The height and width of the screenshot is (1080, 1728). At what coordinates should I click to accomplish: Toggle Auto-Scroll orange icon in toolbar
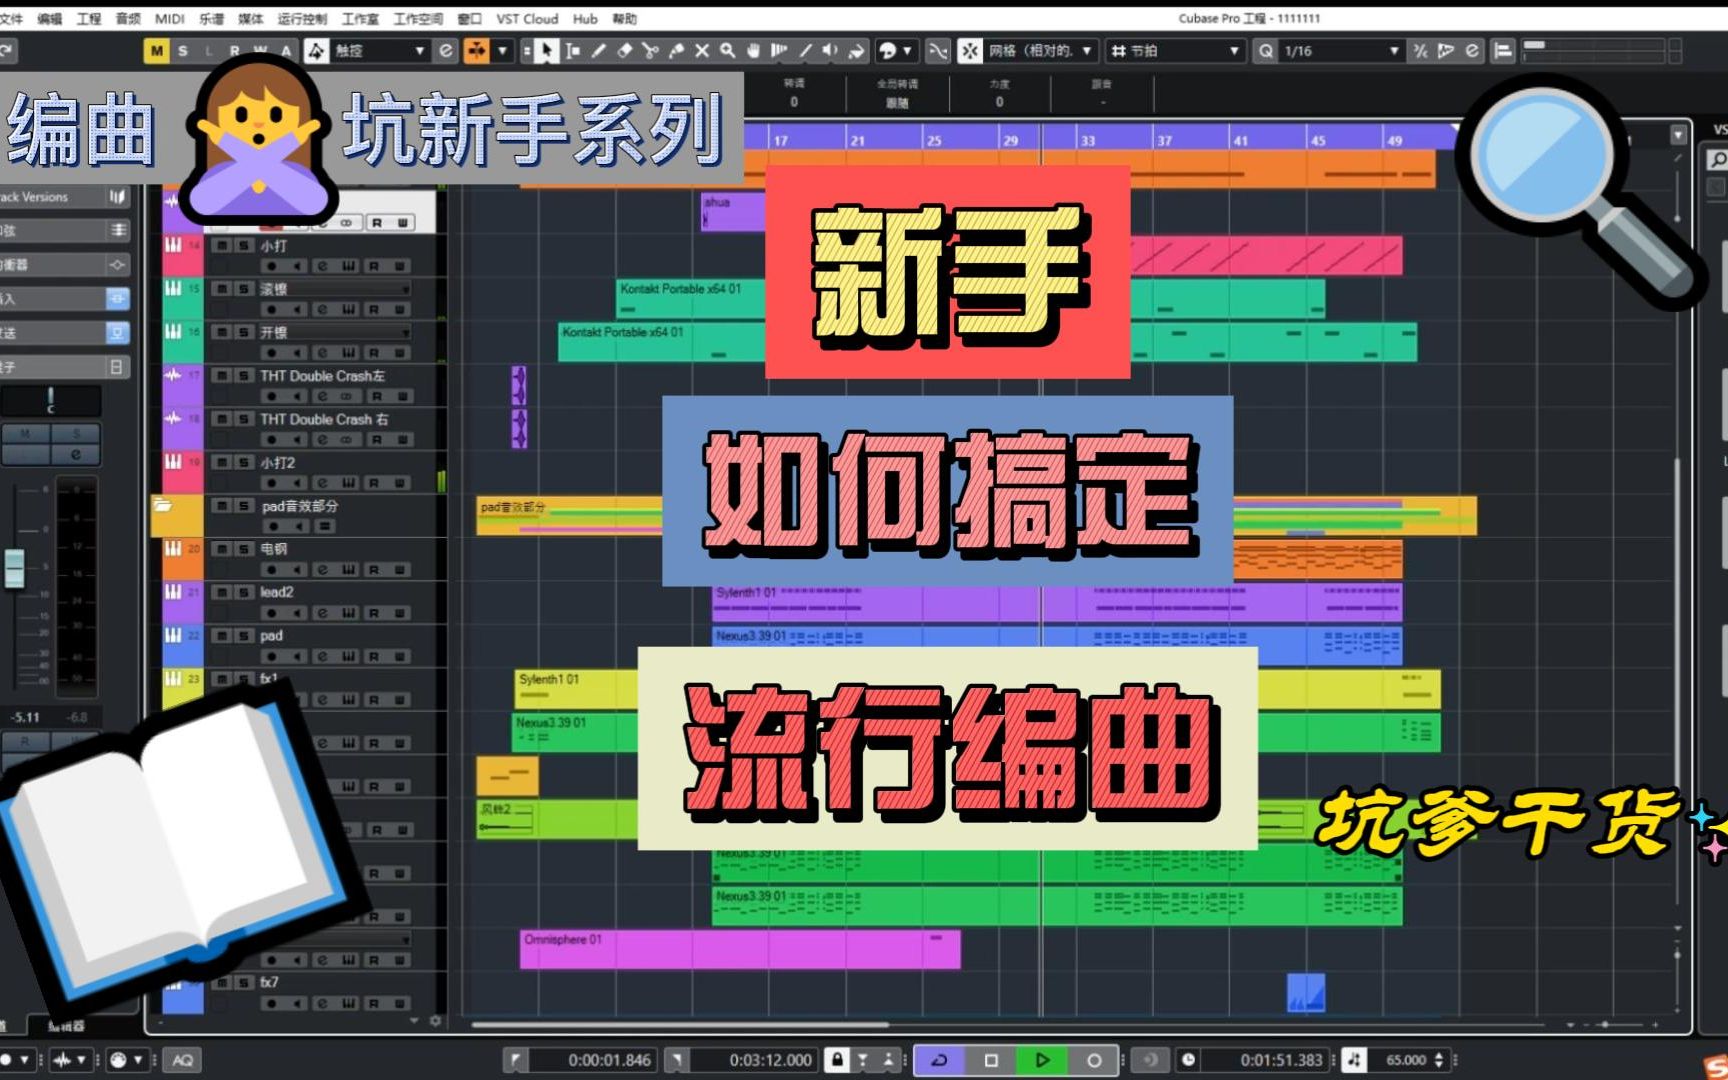[x=477, y=51]
